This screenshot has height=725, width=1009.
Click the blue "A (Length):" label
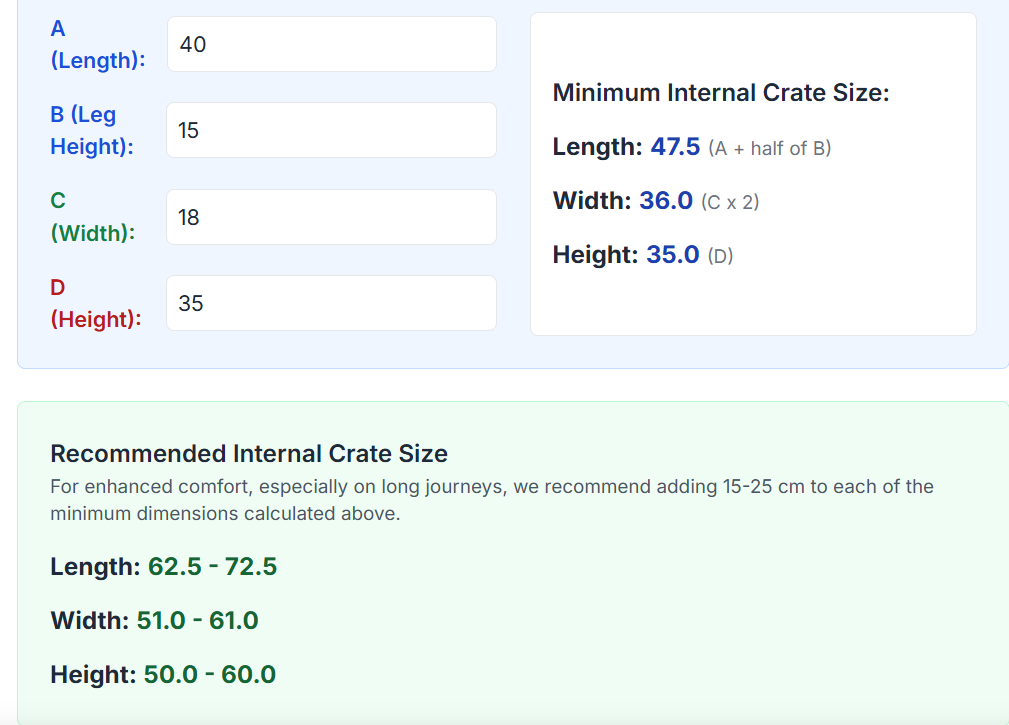tap(97, 45)
